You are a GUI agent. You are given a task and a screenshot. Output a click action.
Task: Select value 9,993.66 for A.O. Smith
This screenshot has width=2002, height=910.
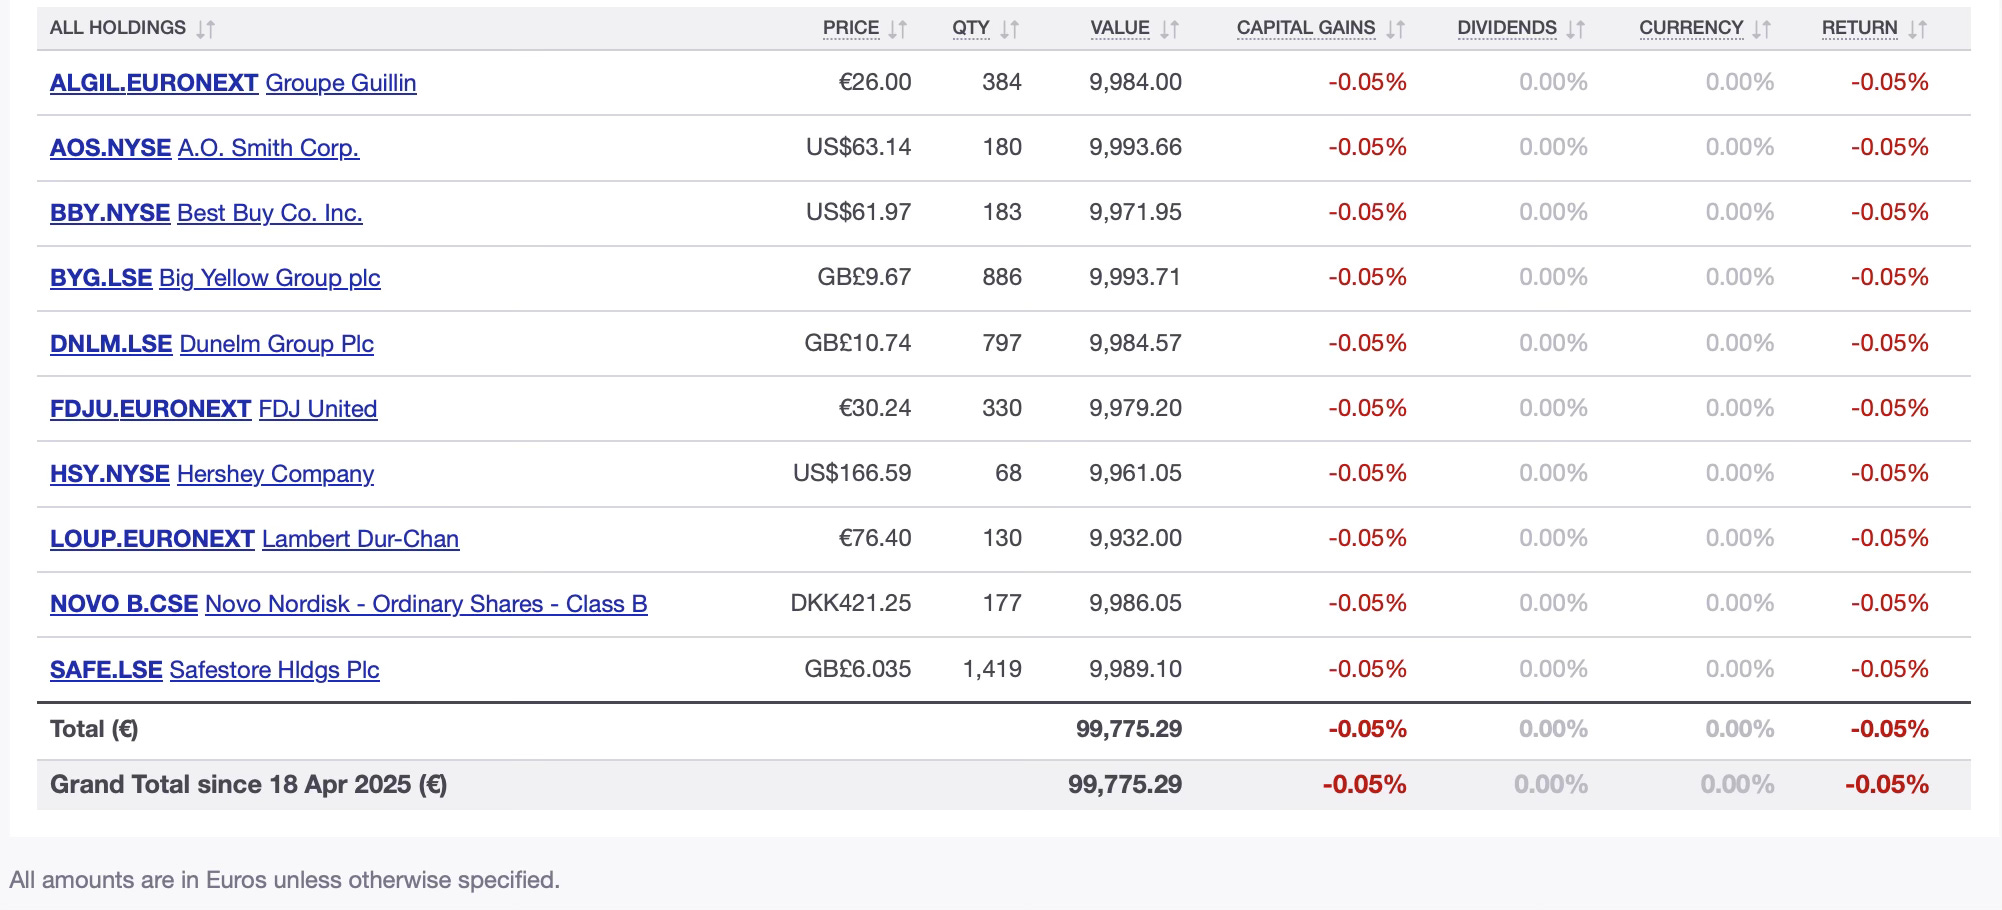(1136, 147)
